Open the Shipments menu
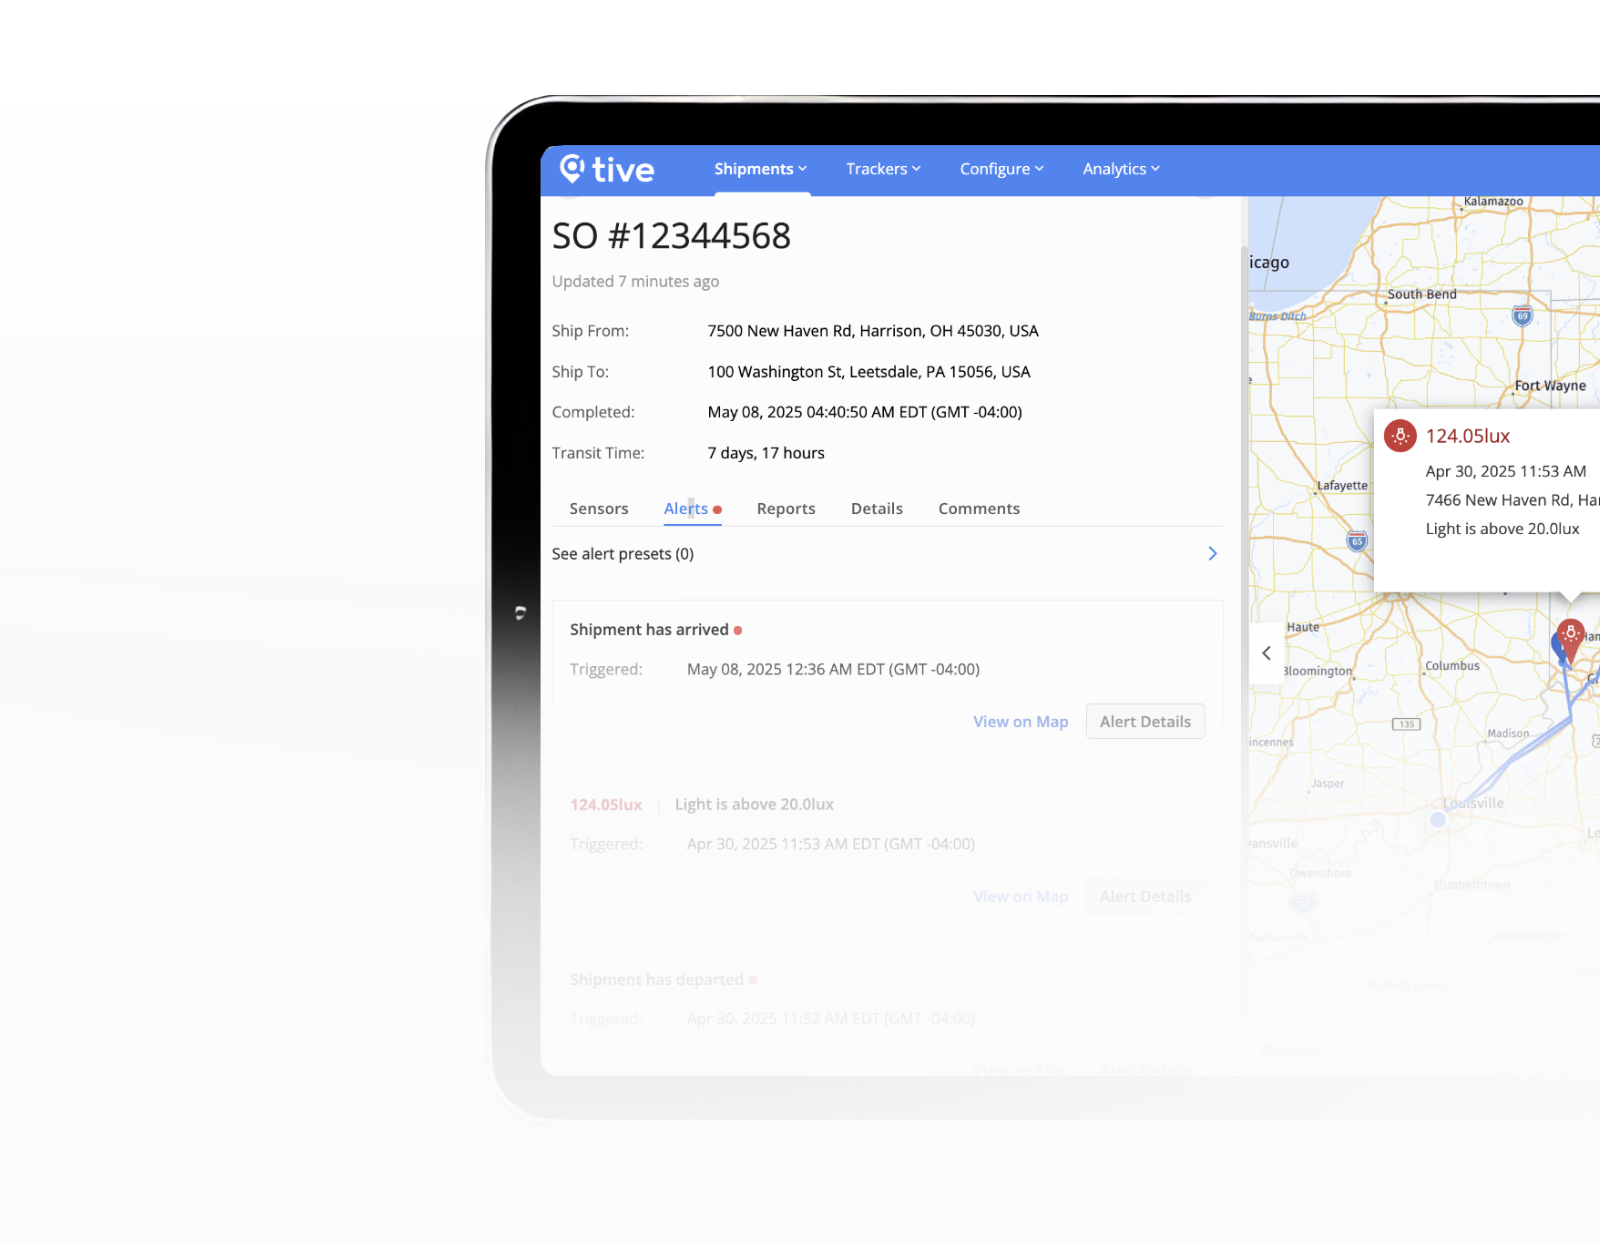Viewport: 1600px width, 1243px height. click(x=760, y=169)
